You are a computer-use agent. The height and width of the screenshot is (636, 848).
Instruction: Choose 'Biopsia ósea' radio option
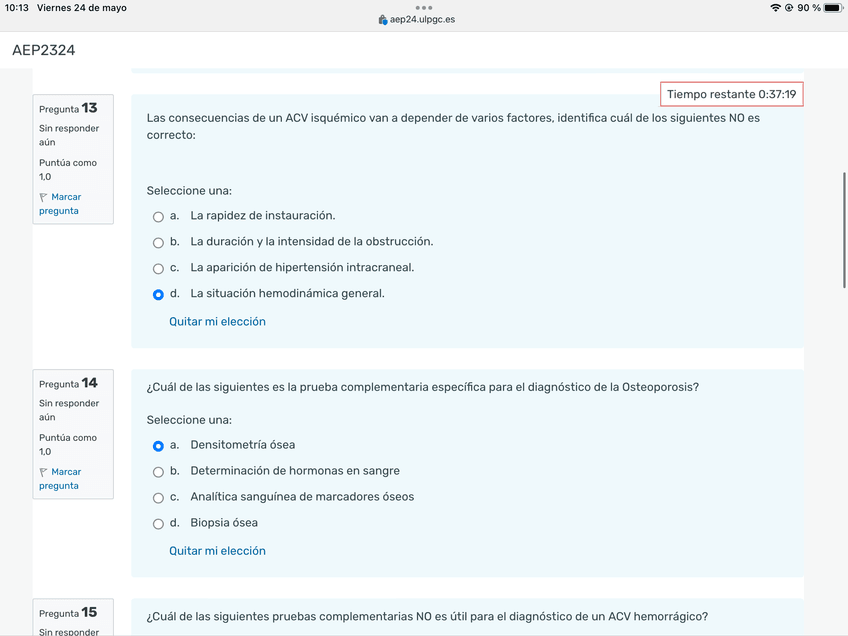click(x=158, y=524)
